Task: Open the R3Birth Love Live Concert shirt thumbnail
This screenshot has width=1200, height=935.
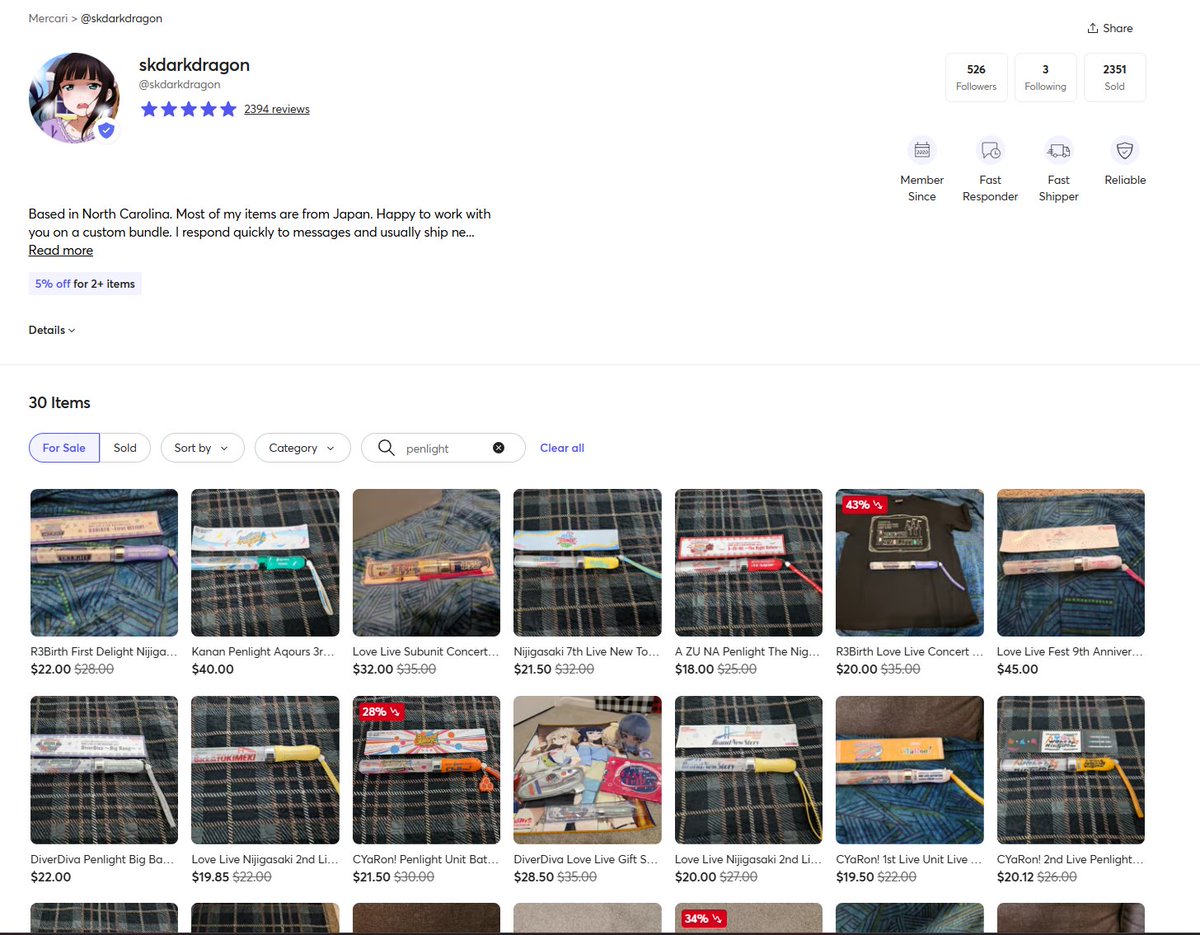Action: coord(910,562)
